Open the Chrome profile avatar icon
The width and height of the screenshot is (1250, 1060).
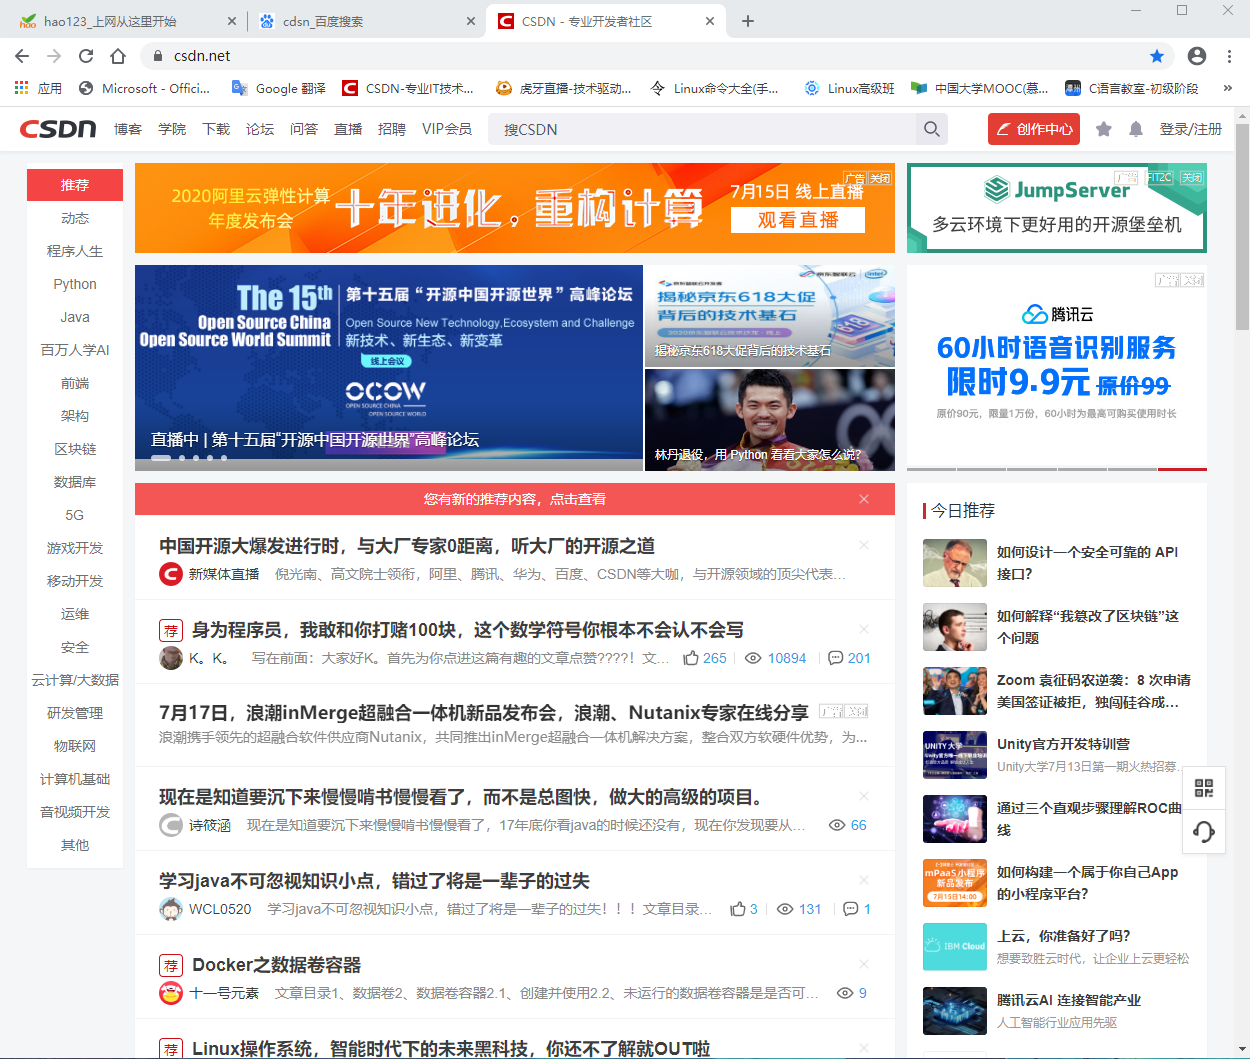pos(1197,56)
